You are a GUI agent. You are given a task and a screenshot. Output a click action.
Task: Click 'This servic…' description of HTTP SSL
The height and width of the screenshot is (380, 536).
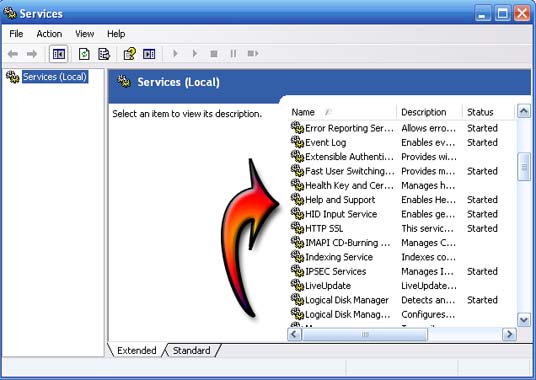(427, 228)
